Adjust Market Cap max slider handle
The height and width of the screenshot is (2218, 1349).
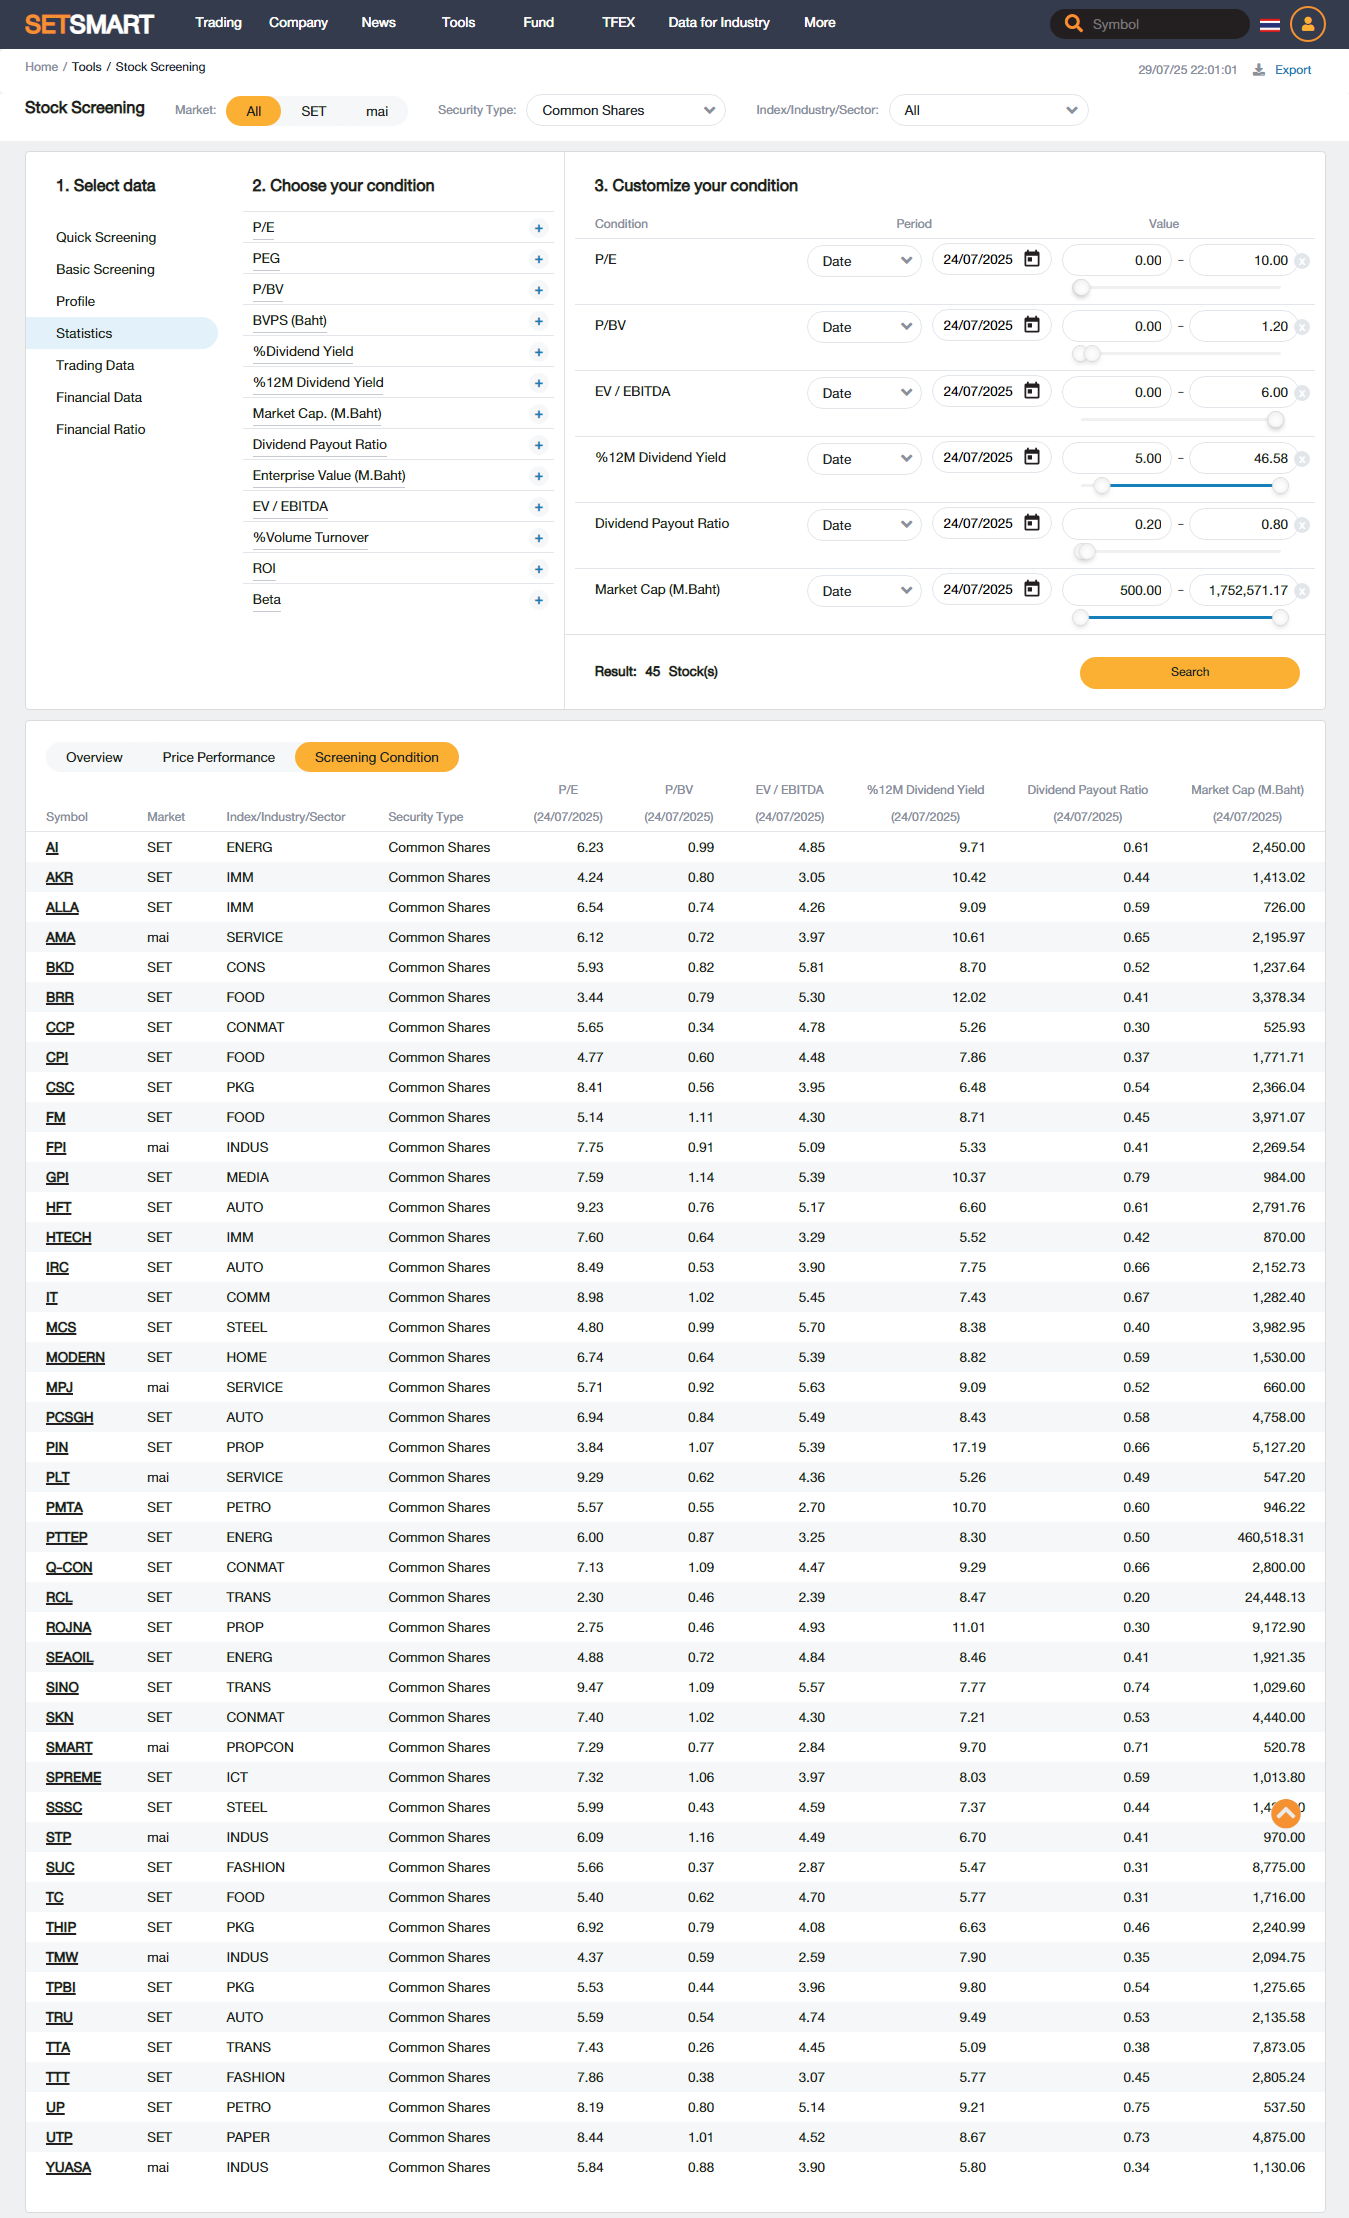(1280, 618)
